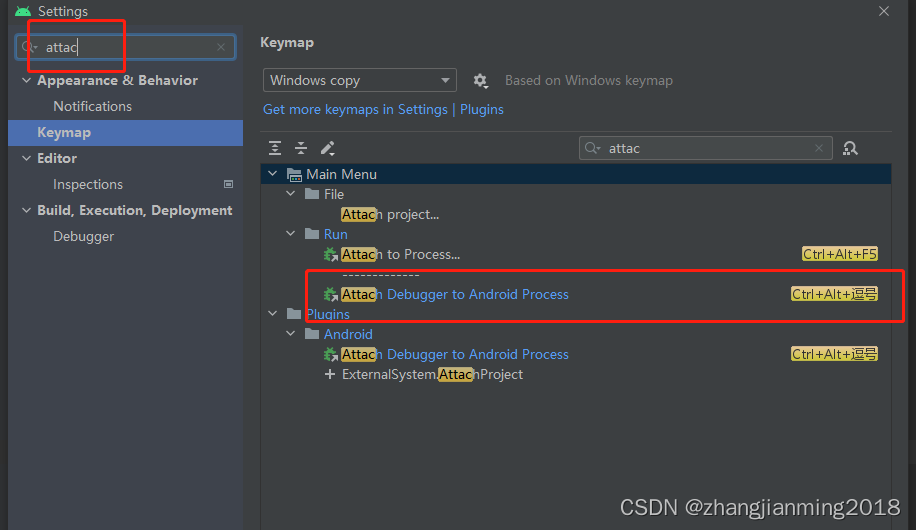Open keymap gear options menu
Image resolution: width=916 pixels, height=530 pixels.
(x=480, y=80)
